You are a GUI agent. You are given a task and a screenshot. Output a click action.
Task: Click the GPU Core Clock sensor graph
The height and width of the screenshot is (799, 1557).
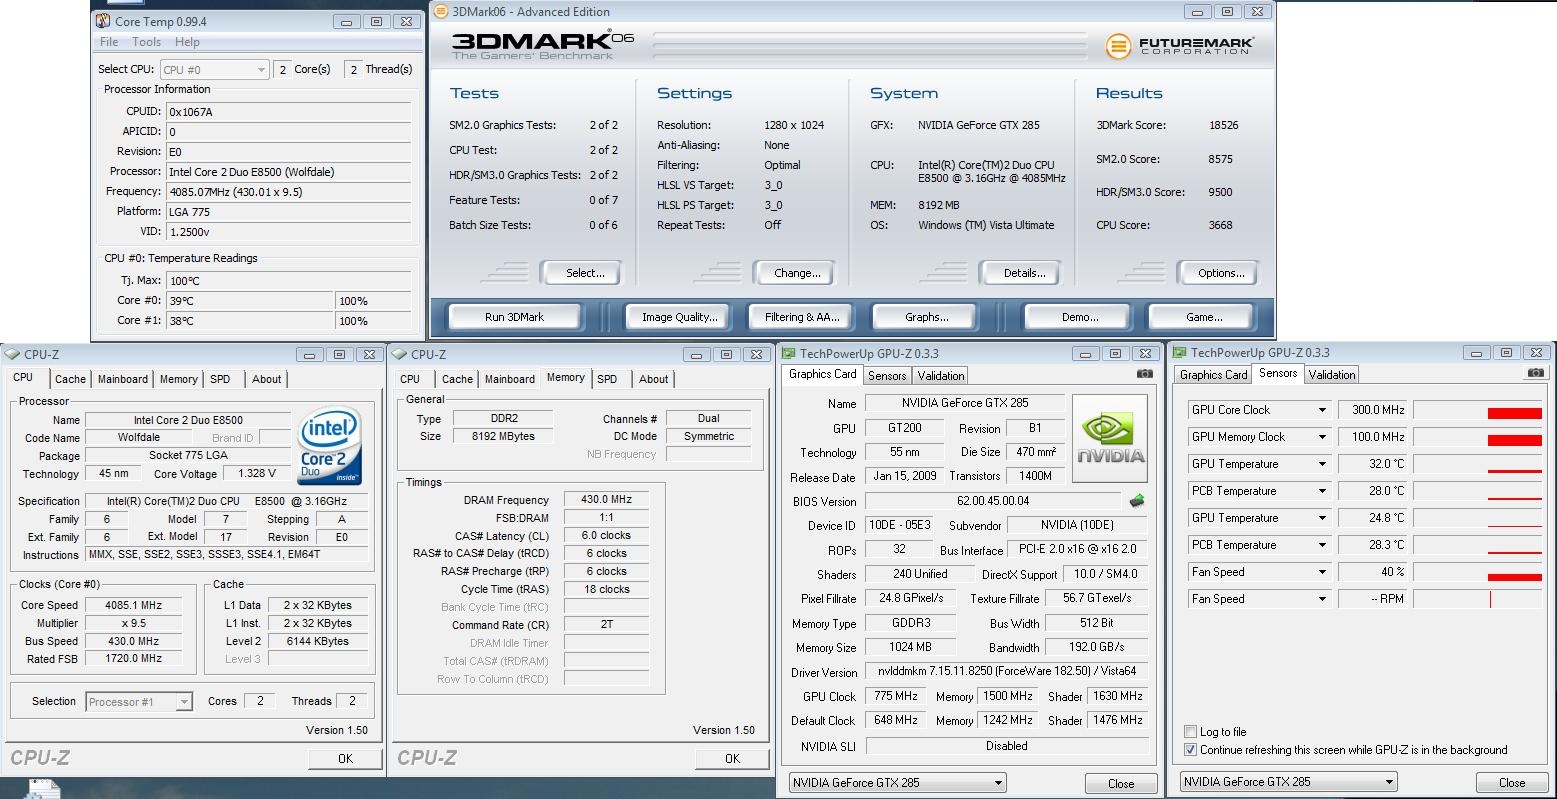coord(1478,410)
